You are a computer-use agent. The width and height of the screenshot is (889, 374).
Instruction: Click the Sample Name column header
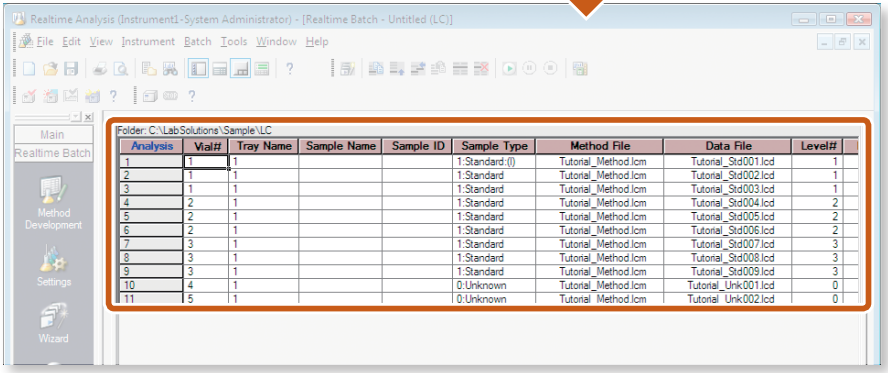341,146
